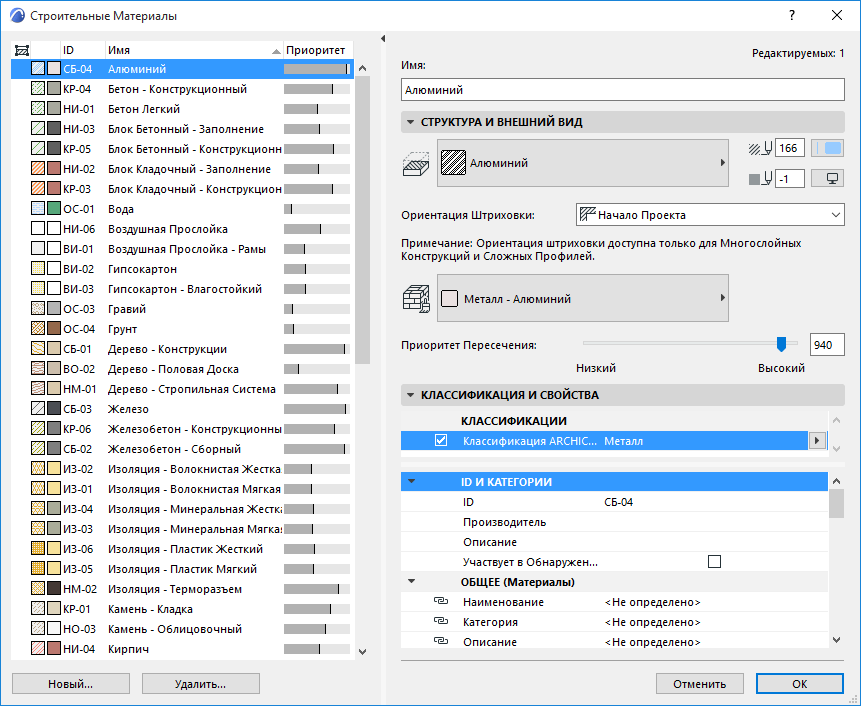
Task: Open the Алюминий cut fill selector
Action: [x=583, y=163]
